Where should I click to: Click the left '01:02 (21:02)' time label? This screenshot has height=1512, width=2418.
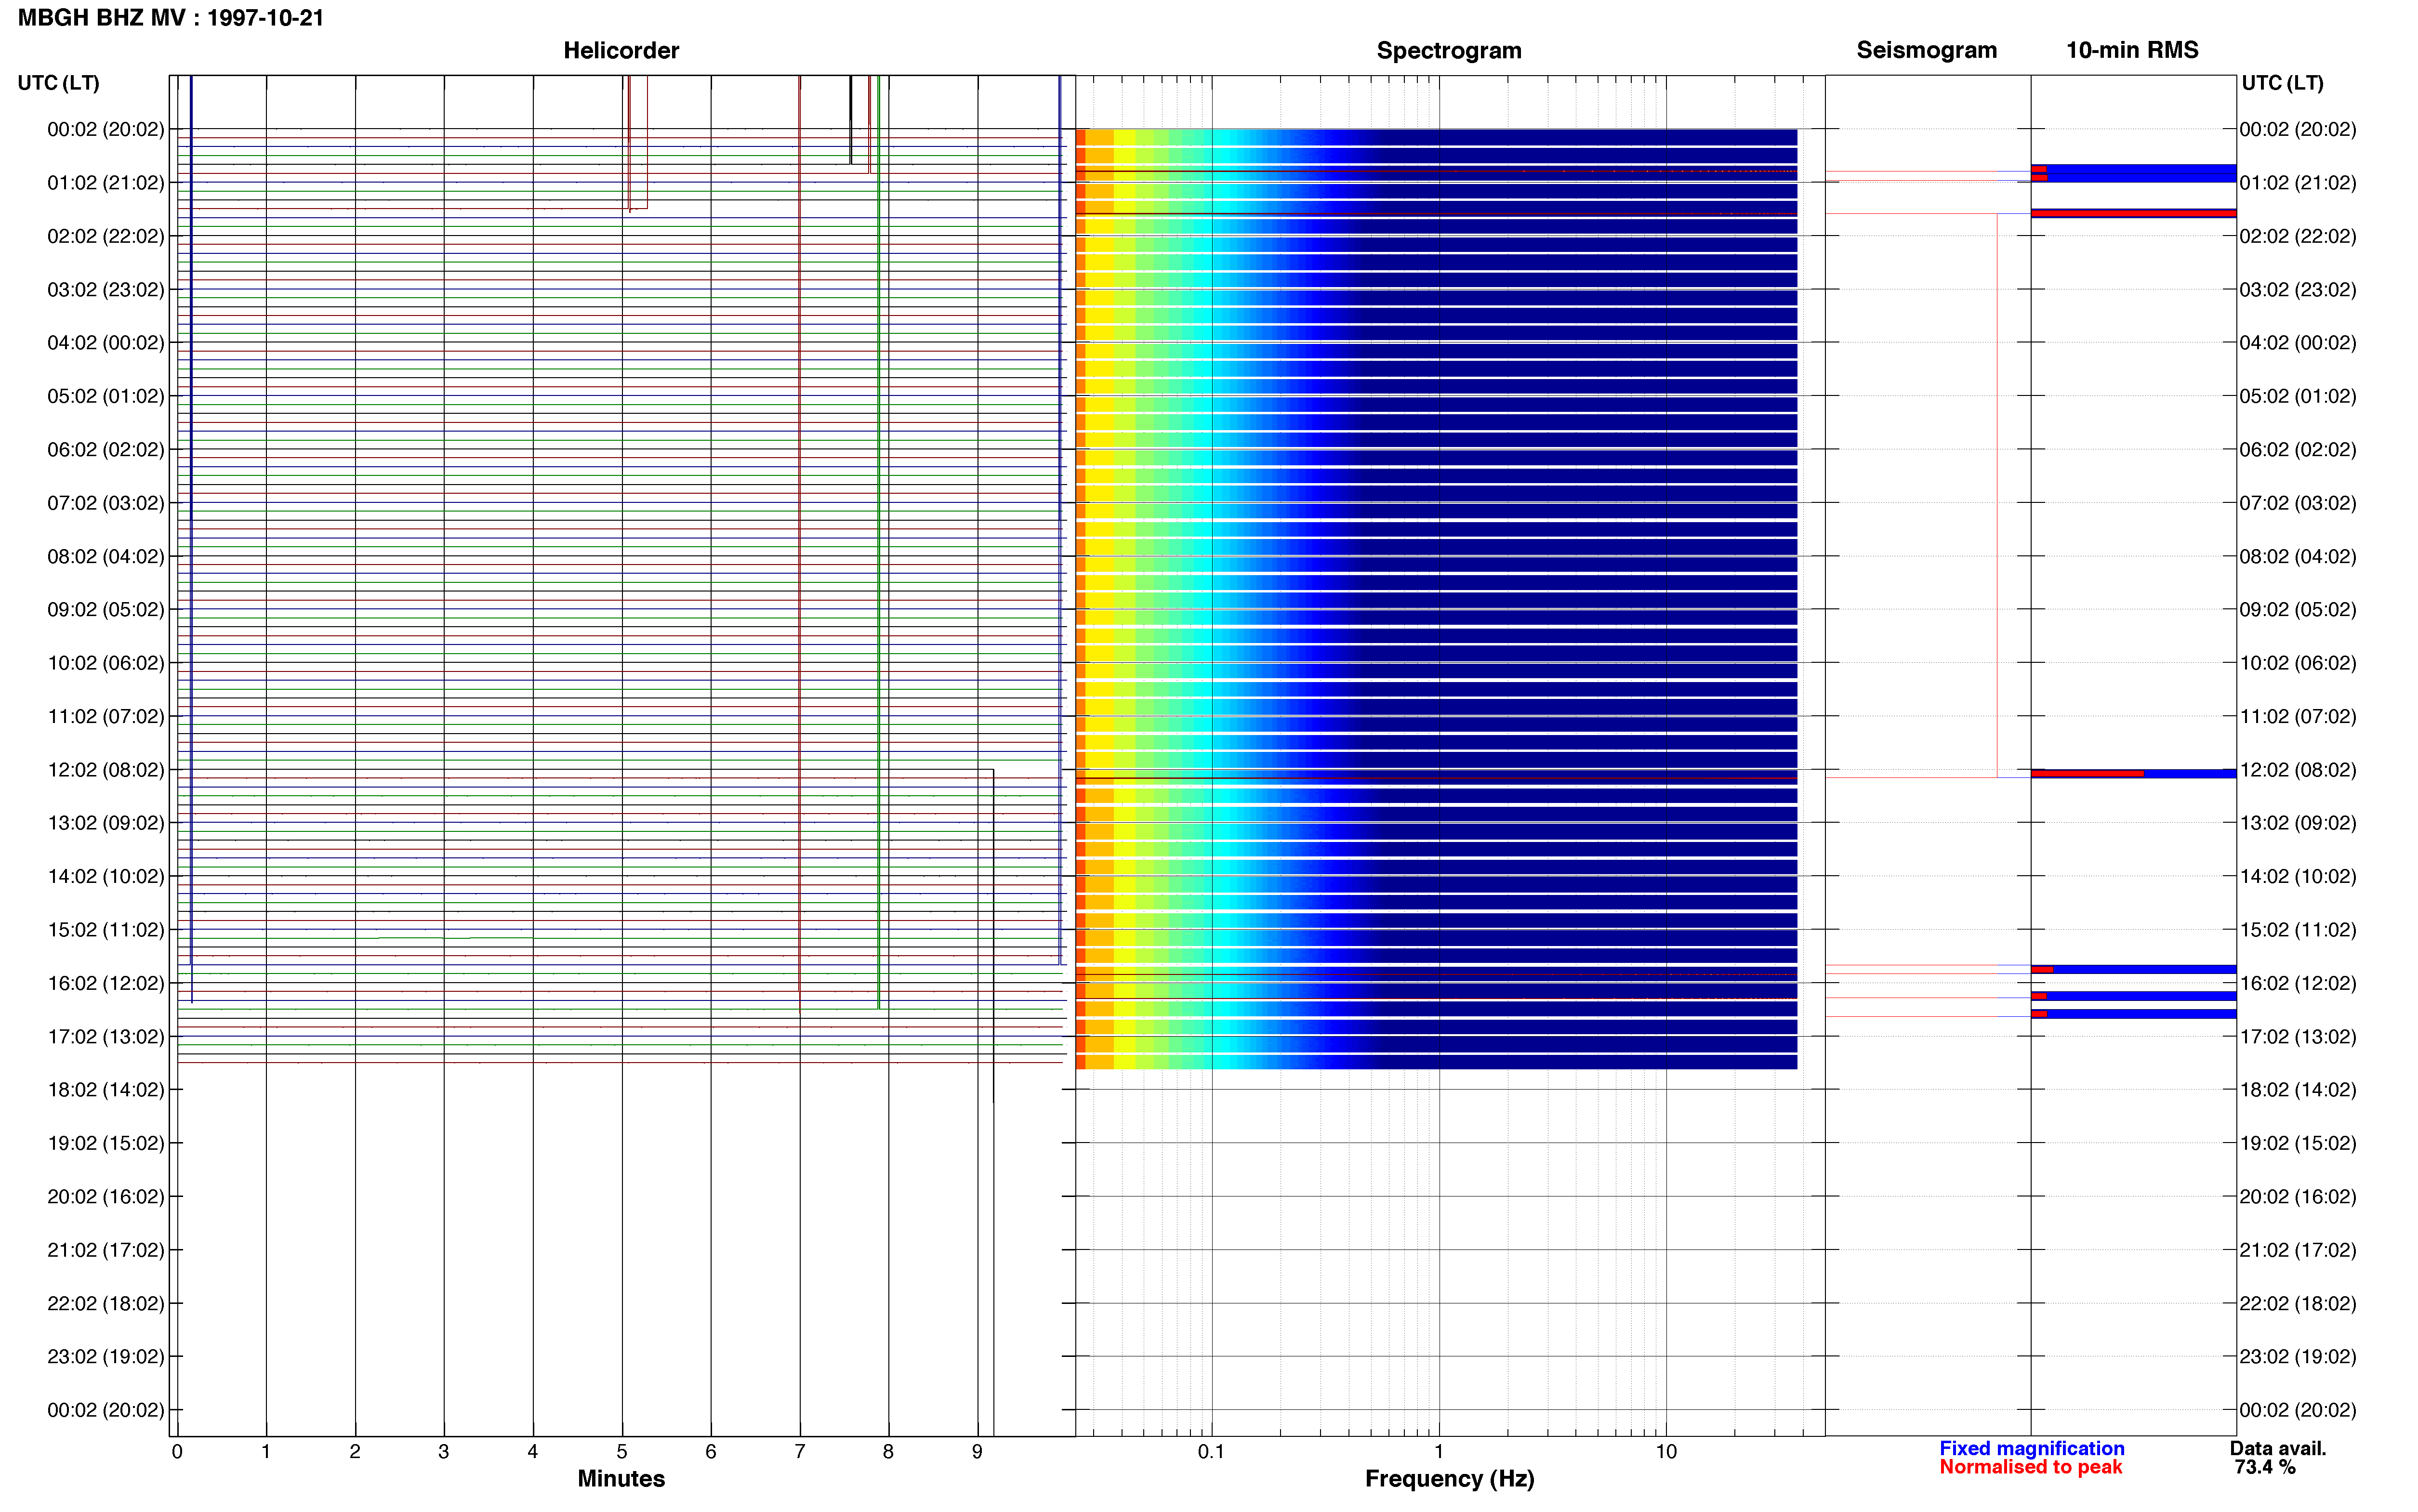coord(106,183)
